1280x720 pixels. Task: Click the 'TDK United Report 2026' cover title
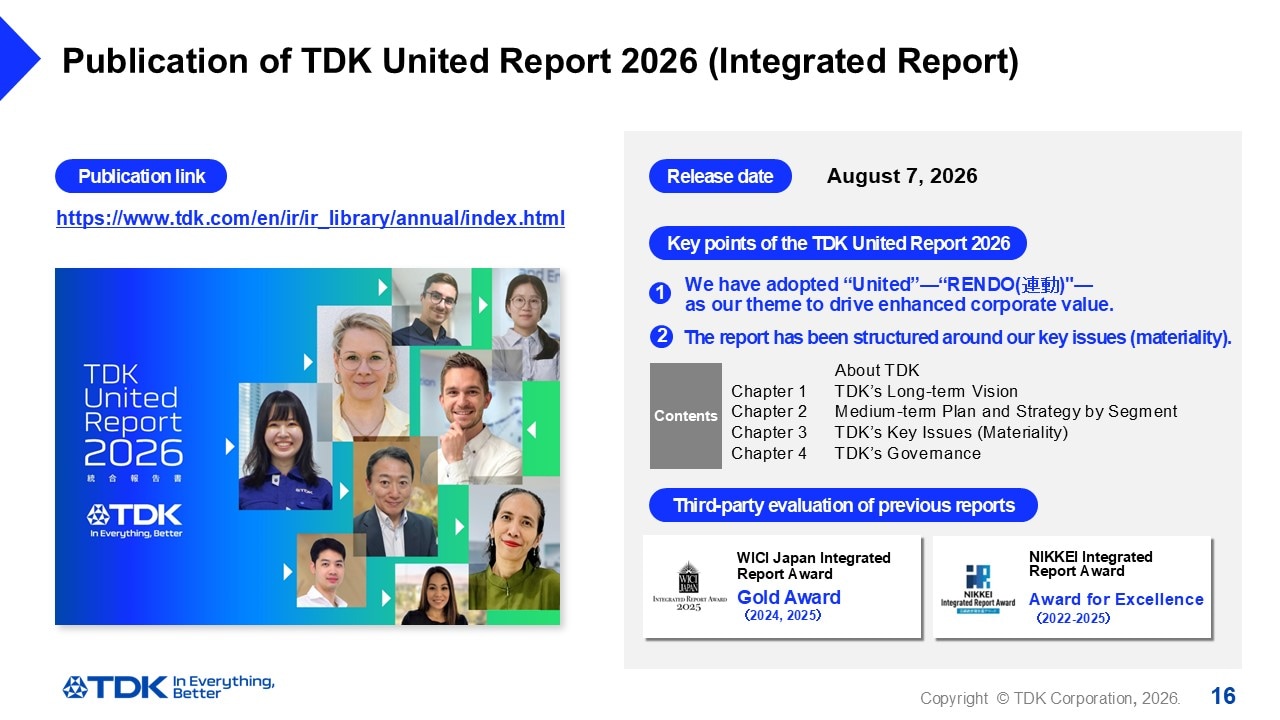pyautogui.click(x=133, y=415)
